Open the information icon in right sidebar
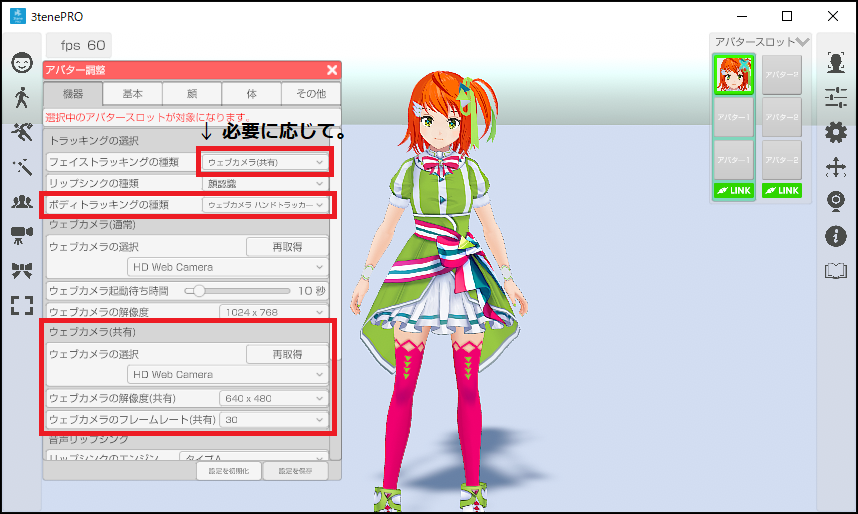 [x=836, y=236]
